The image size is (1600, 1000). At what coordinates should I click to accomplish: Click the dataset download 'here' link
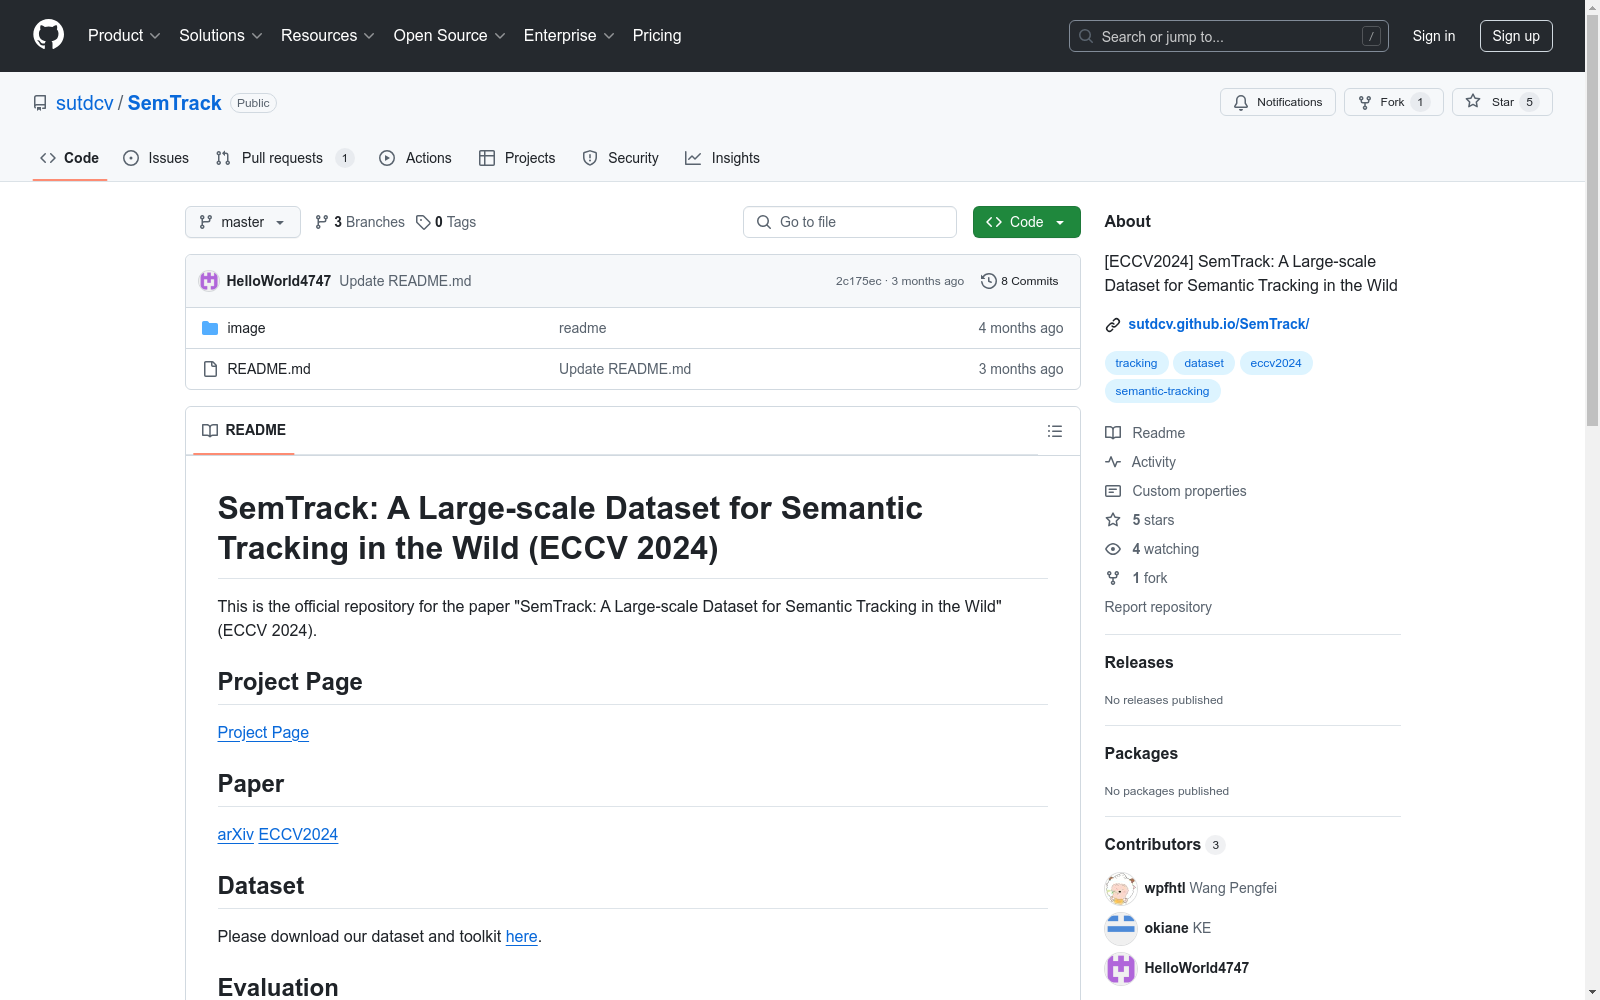[522, 936]
